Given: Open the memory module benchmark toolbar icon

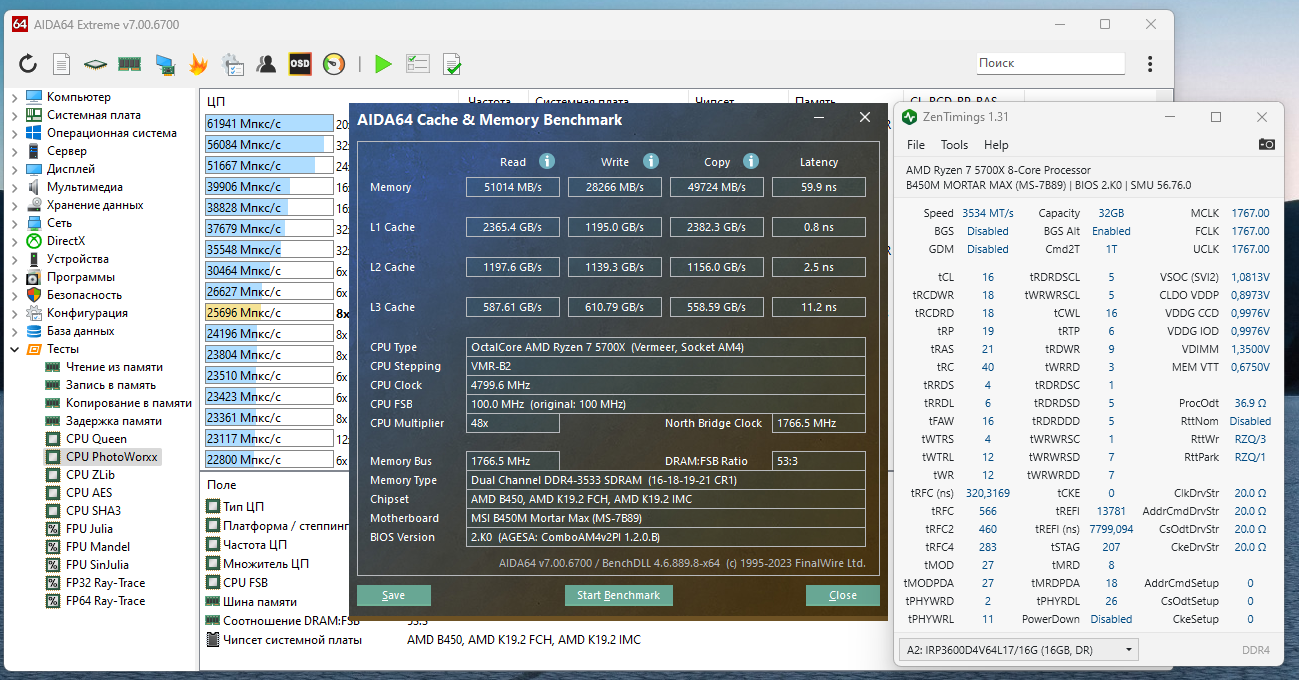Looking at the screenshot, I should (129, 64).
